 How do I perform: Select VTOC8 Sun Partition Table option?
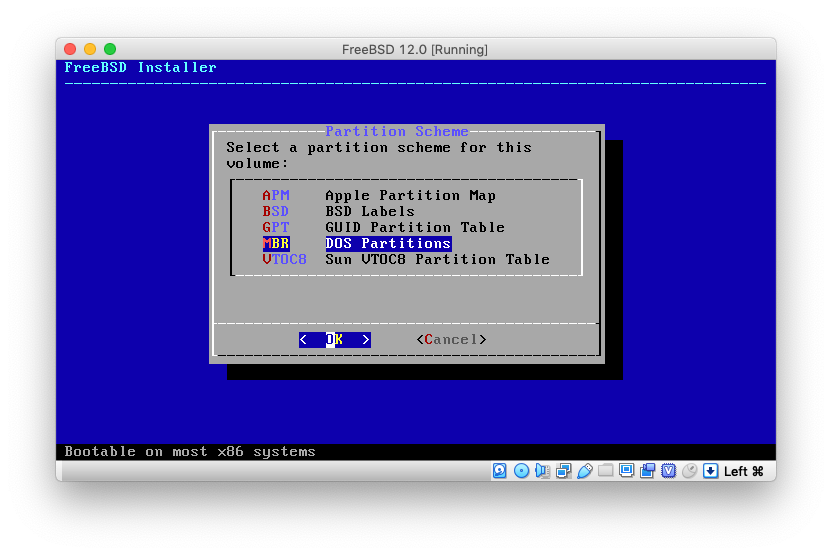click(405, 260)
